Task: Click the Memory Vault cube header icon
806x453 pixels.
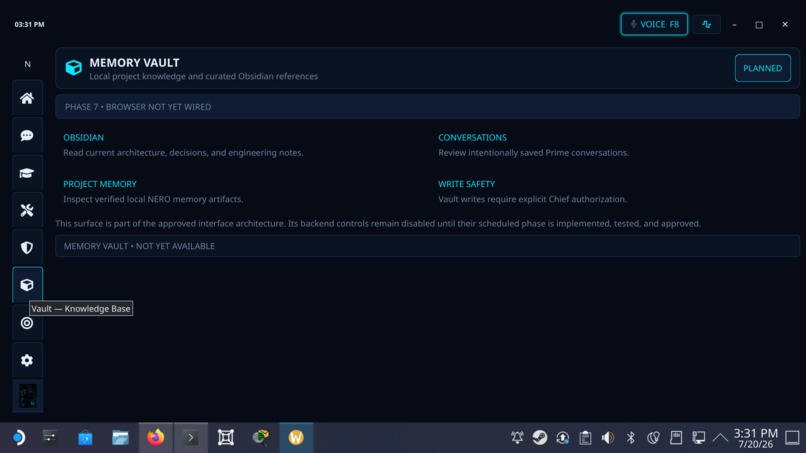Action: [x=74, y=67]
